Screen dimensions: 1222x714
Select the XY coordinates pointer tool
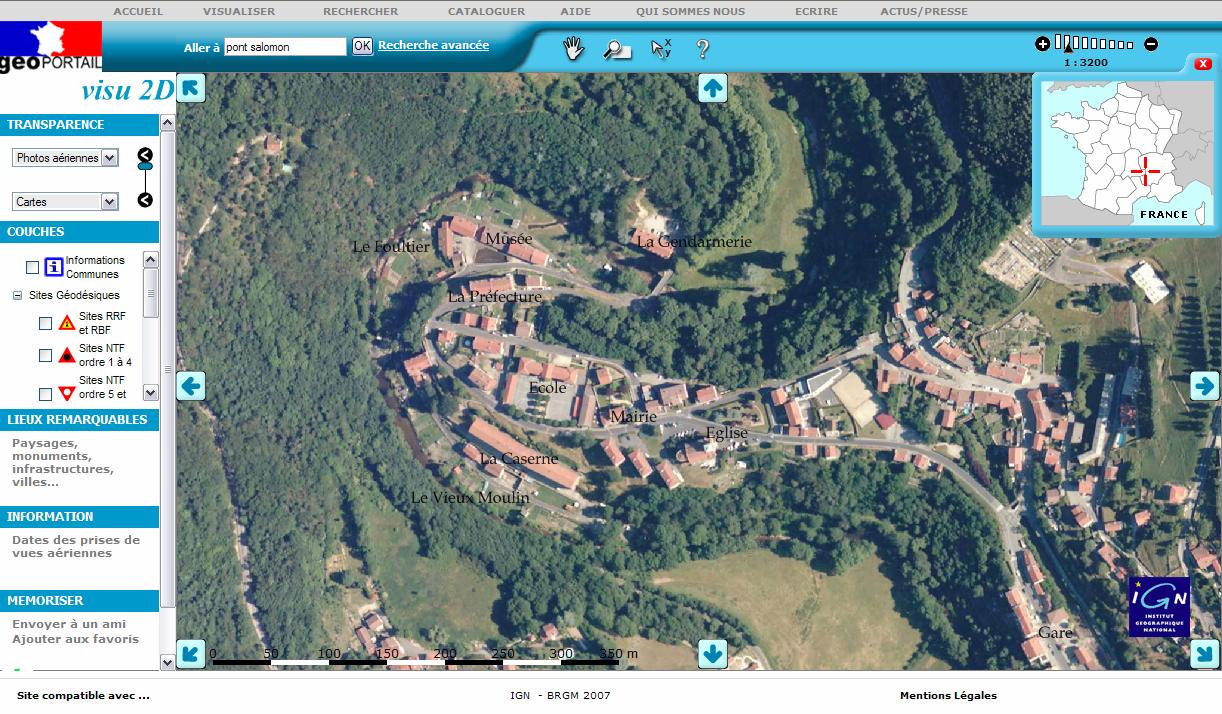[x=661, y=48]
